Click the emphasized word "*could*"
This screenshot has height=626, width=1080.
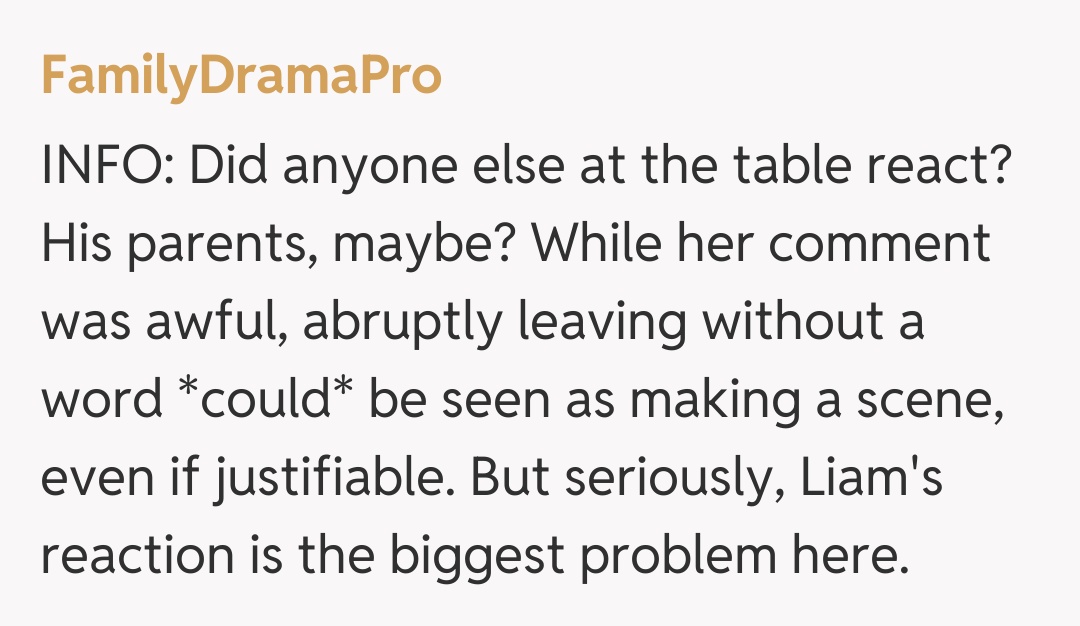click(265, 400)
